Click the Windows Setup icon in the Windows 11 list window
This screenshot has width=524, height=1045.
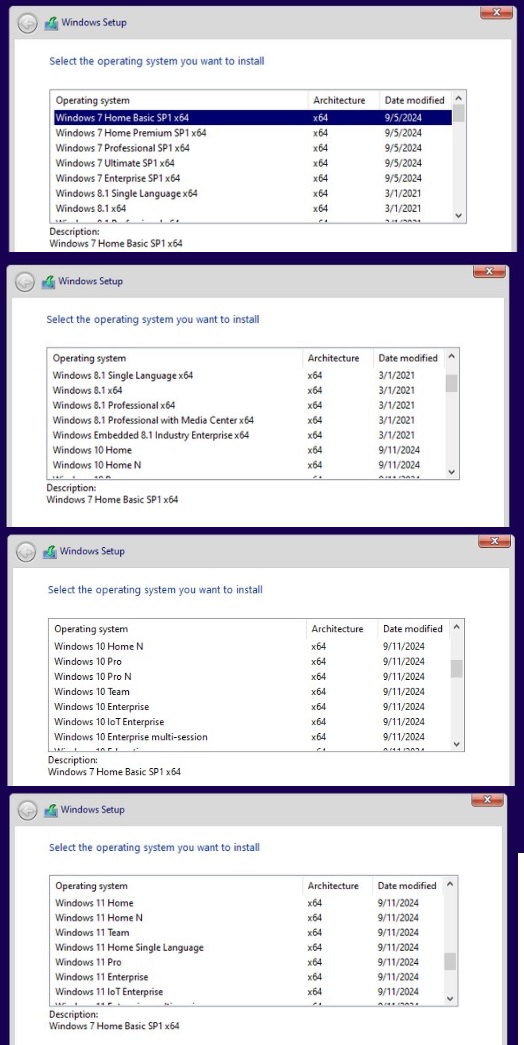click(x=51, y=810)
